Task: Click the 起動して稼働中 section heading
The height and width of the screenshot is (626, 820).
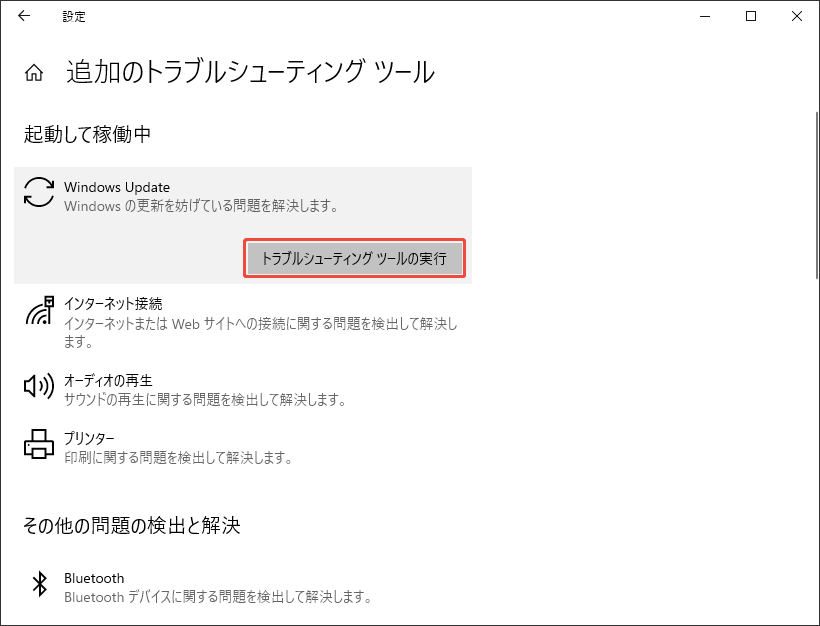Action: [87, 134]
